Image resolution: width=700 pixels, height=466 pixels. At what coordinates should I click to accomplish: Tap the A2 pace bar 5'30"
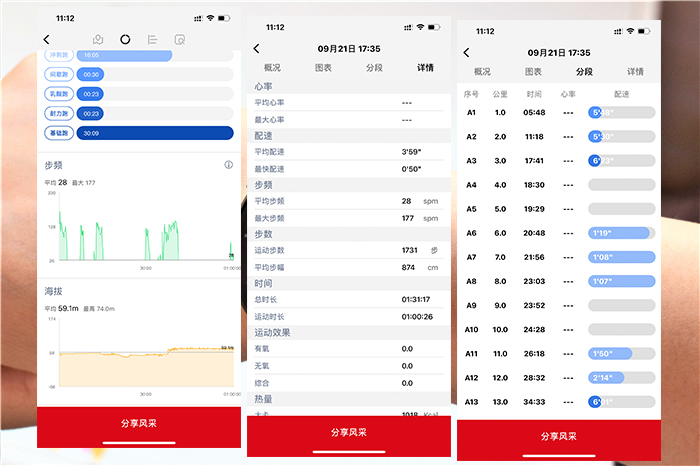[621, 137]
